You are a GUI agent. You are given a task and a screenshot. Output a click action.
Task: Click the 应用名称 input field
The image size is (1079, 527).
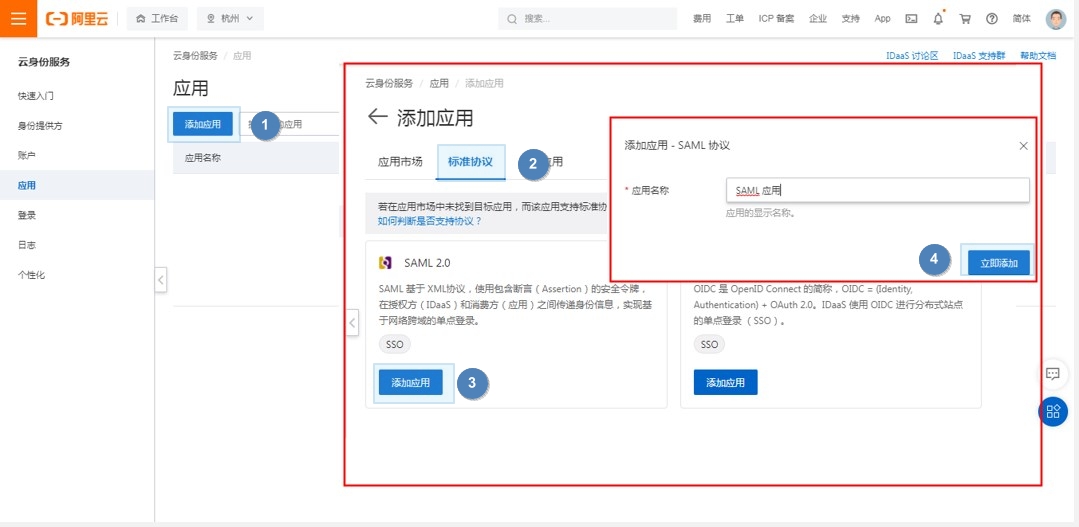click(x=877, y=190)
